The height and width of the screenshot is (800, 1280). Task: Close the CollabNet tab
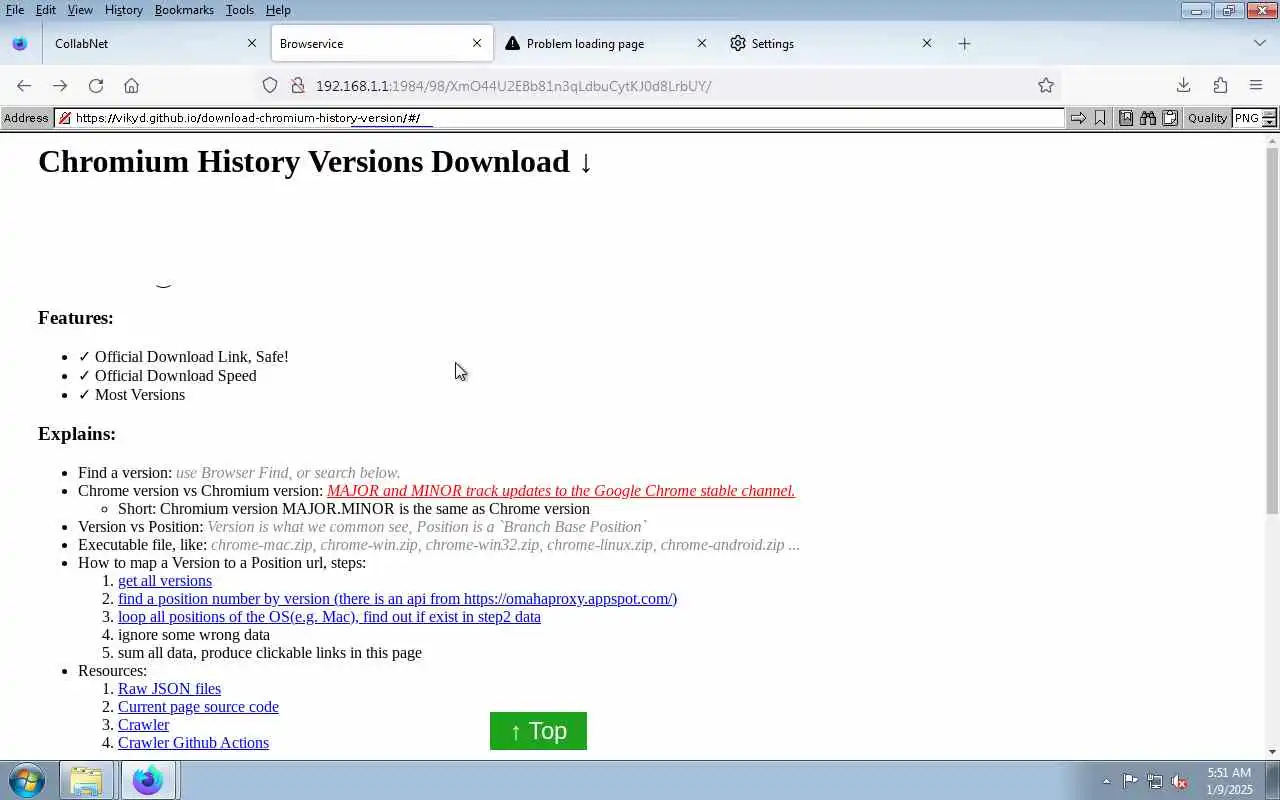tap(252, 44)
